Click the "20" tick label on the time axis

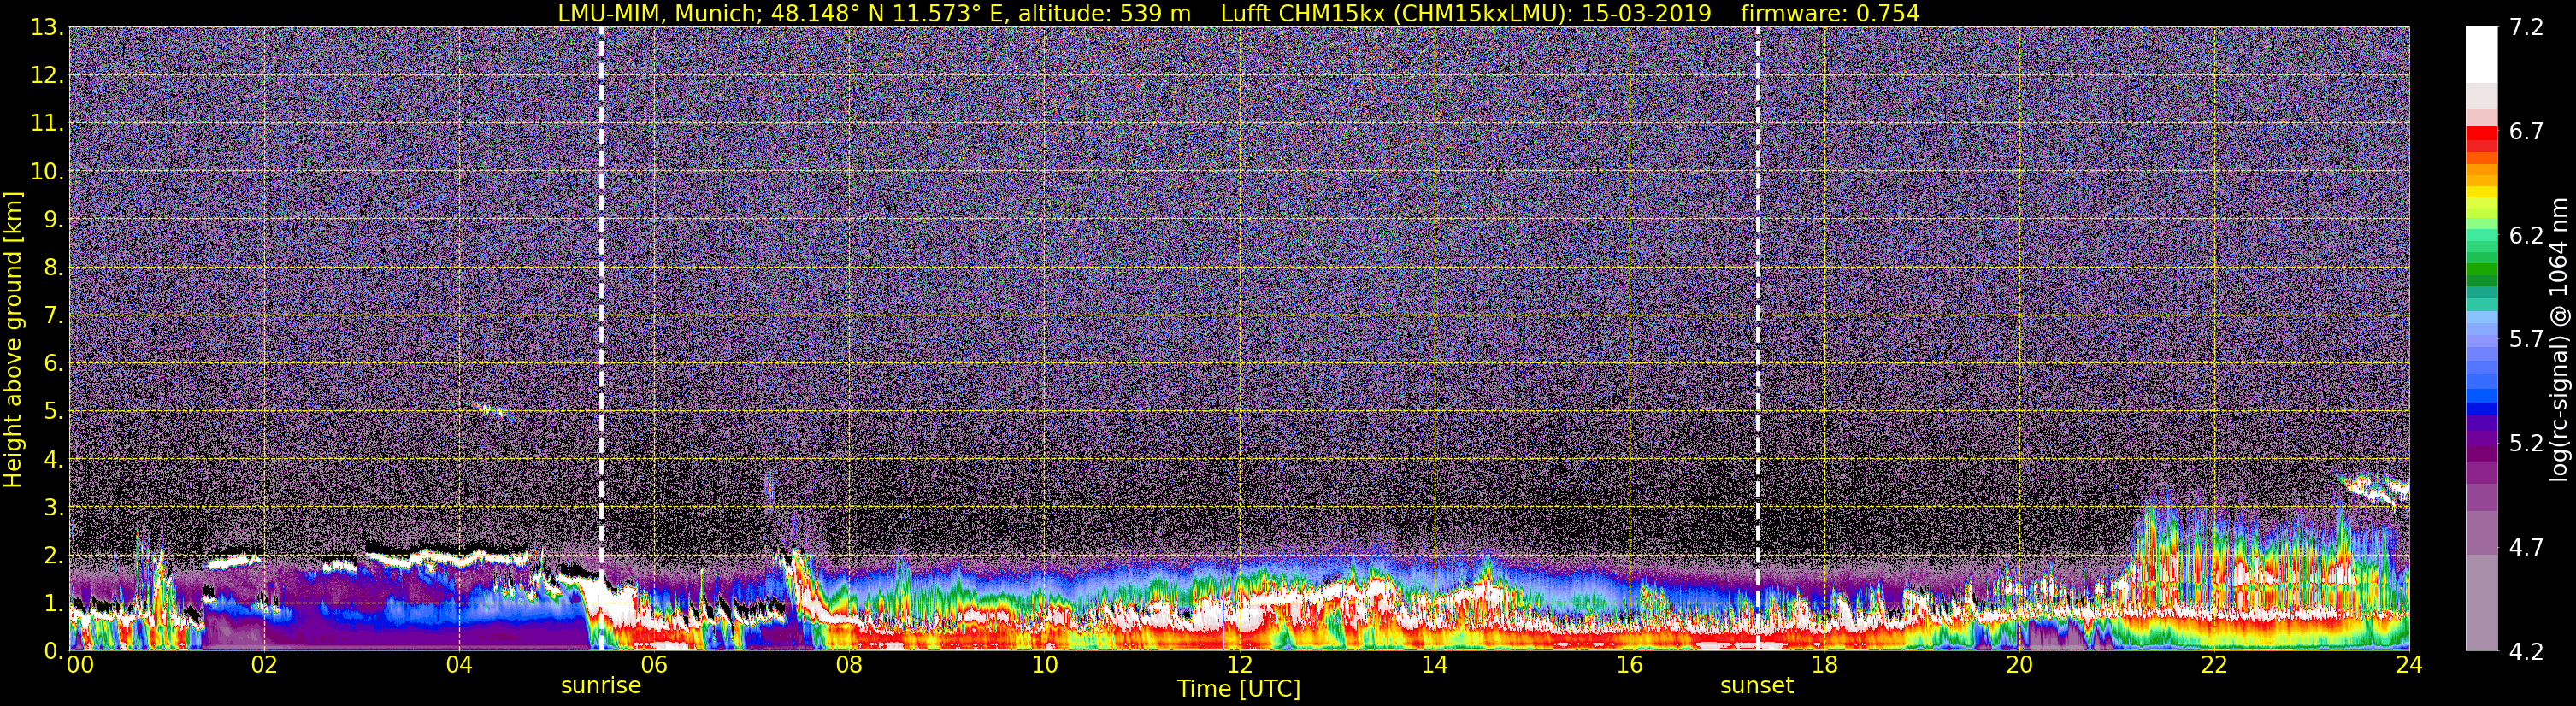2019,665
